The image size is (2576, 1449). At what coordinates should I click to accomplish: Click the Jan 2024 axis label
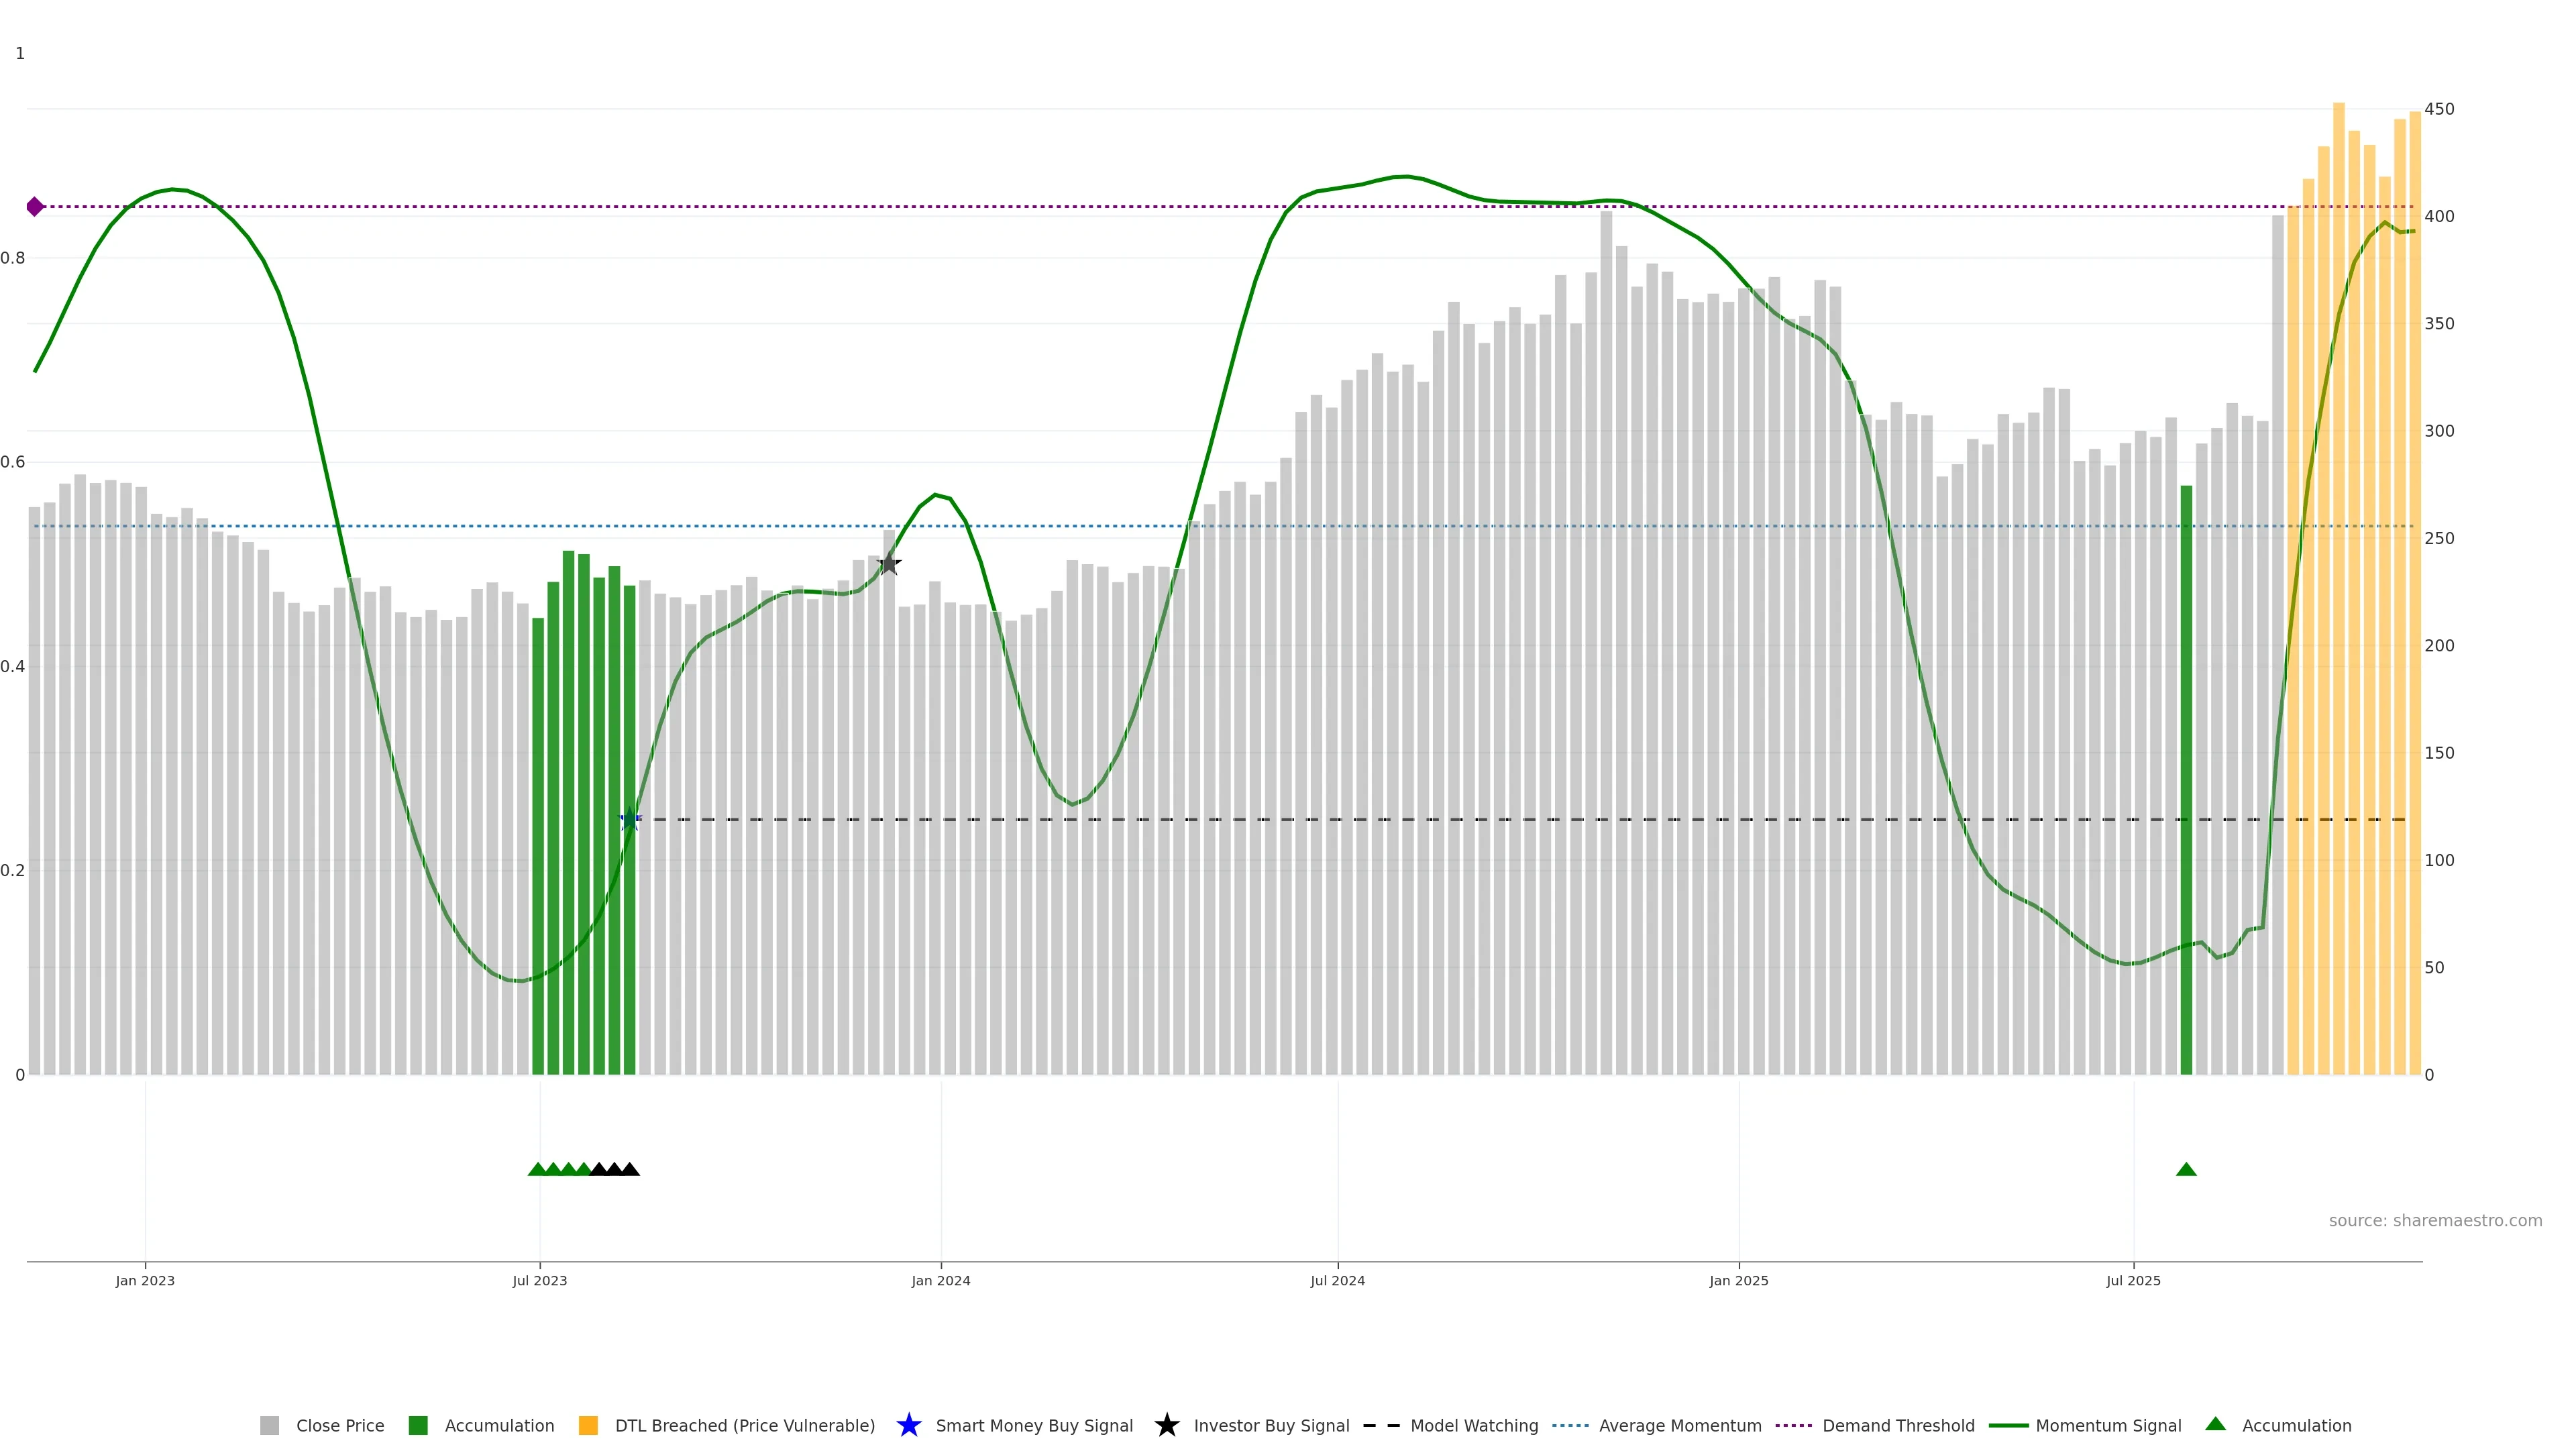[x=940, y=1280]
